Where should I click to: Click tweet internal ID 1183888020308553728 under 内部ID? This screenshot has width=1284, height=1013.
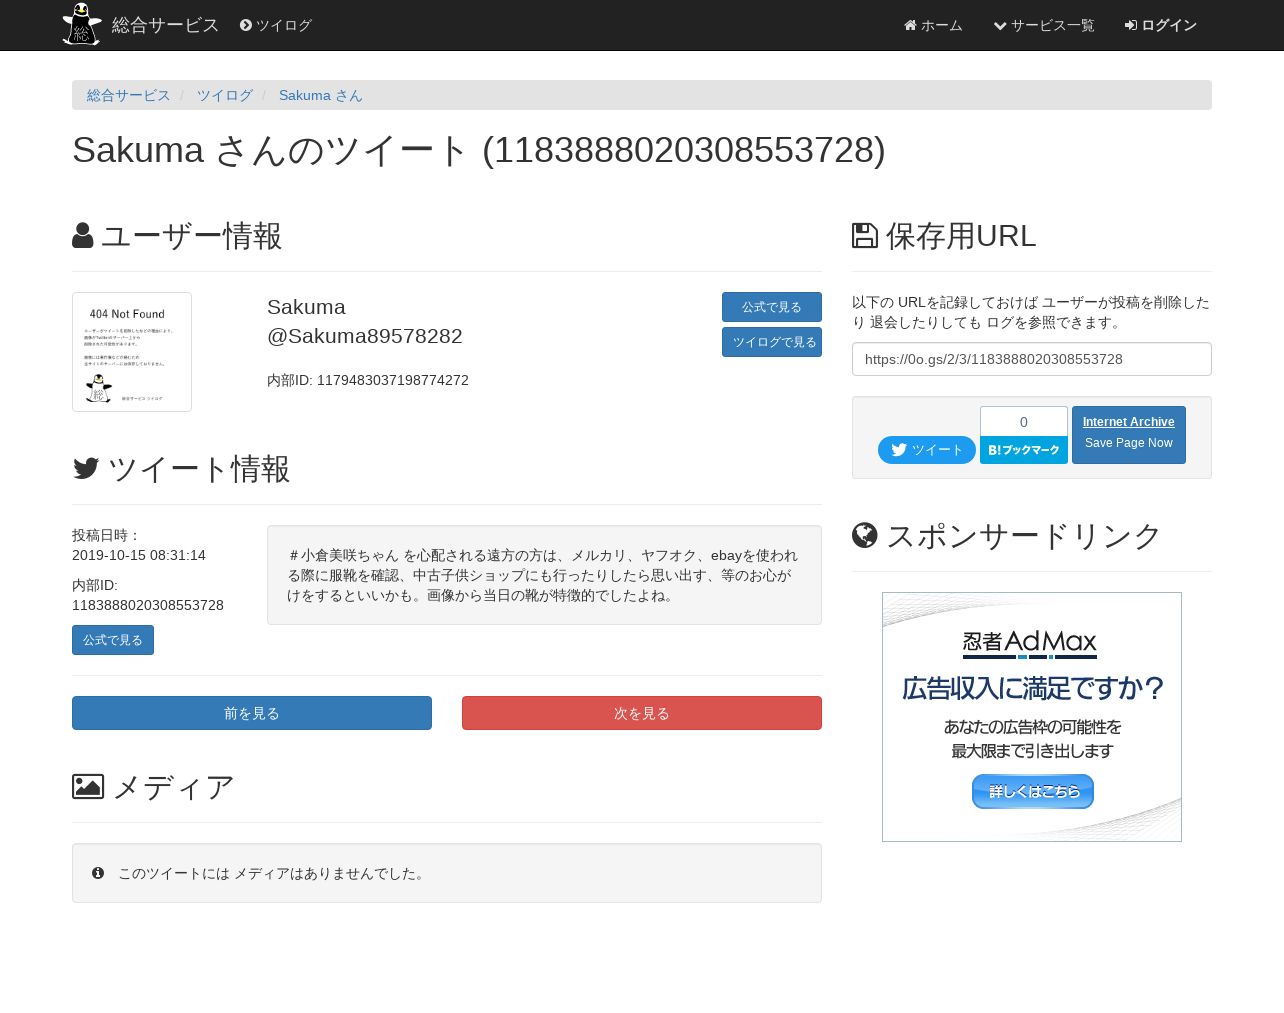coord(148,605)
